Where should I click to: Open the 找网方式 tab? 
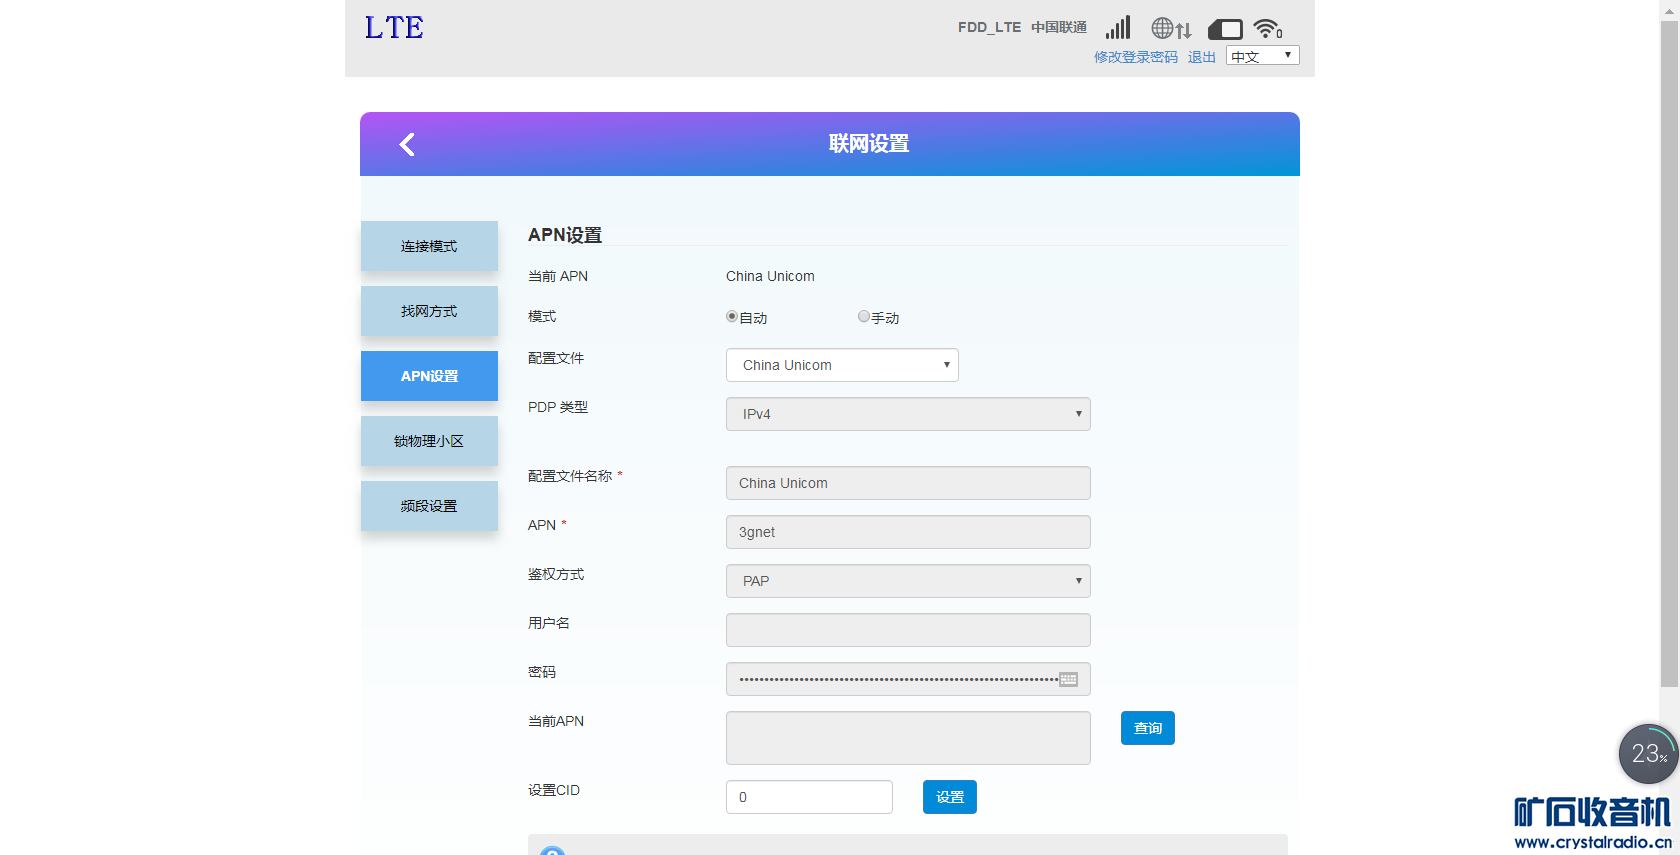pyautogui.click(x=429, y=311)
